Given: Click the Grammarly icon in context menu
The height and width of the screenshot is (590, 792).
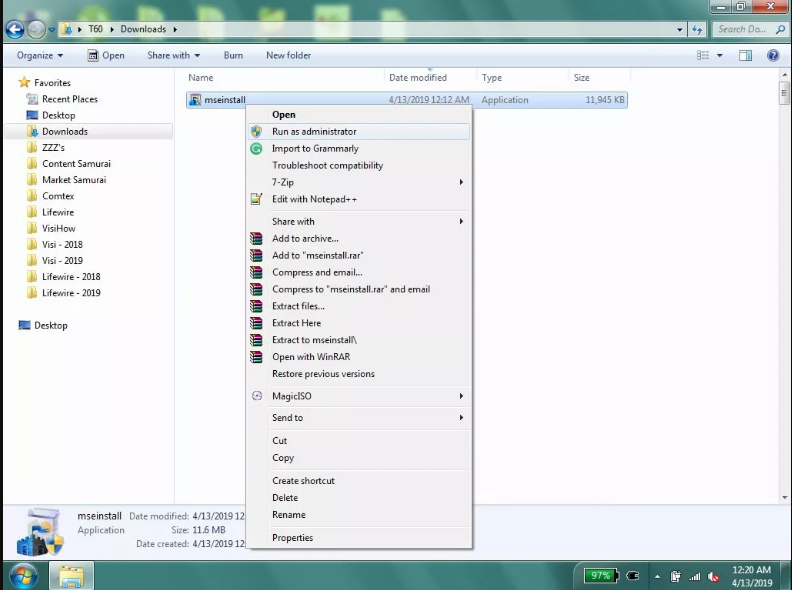Looking at the screenshot, I should coord(257,149).
